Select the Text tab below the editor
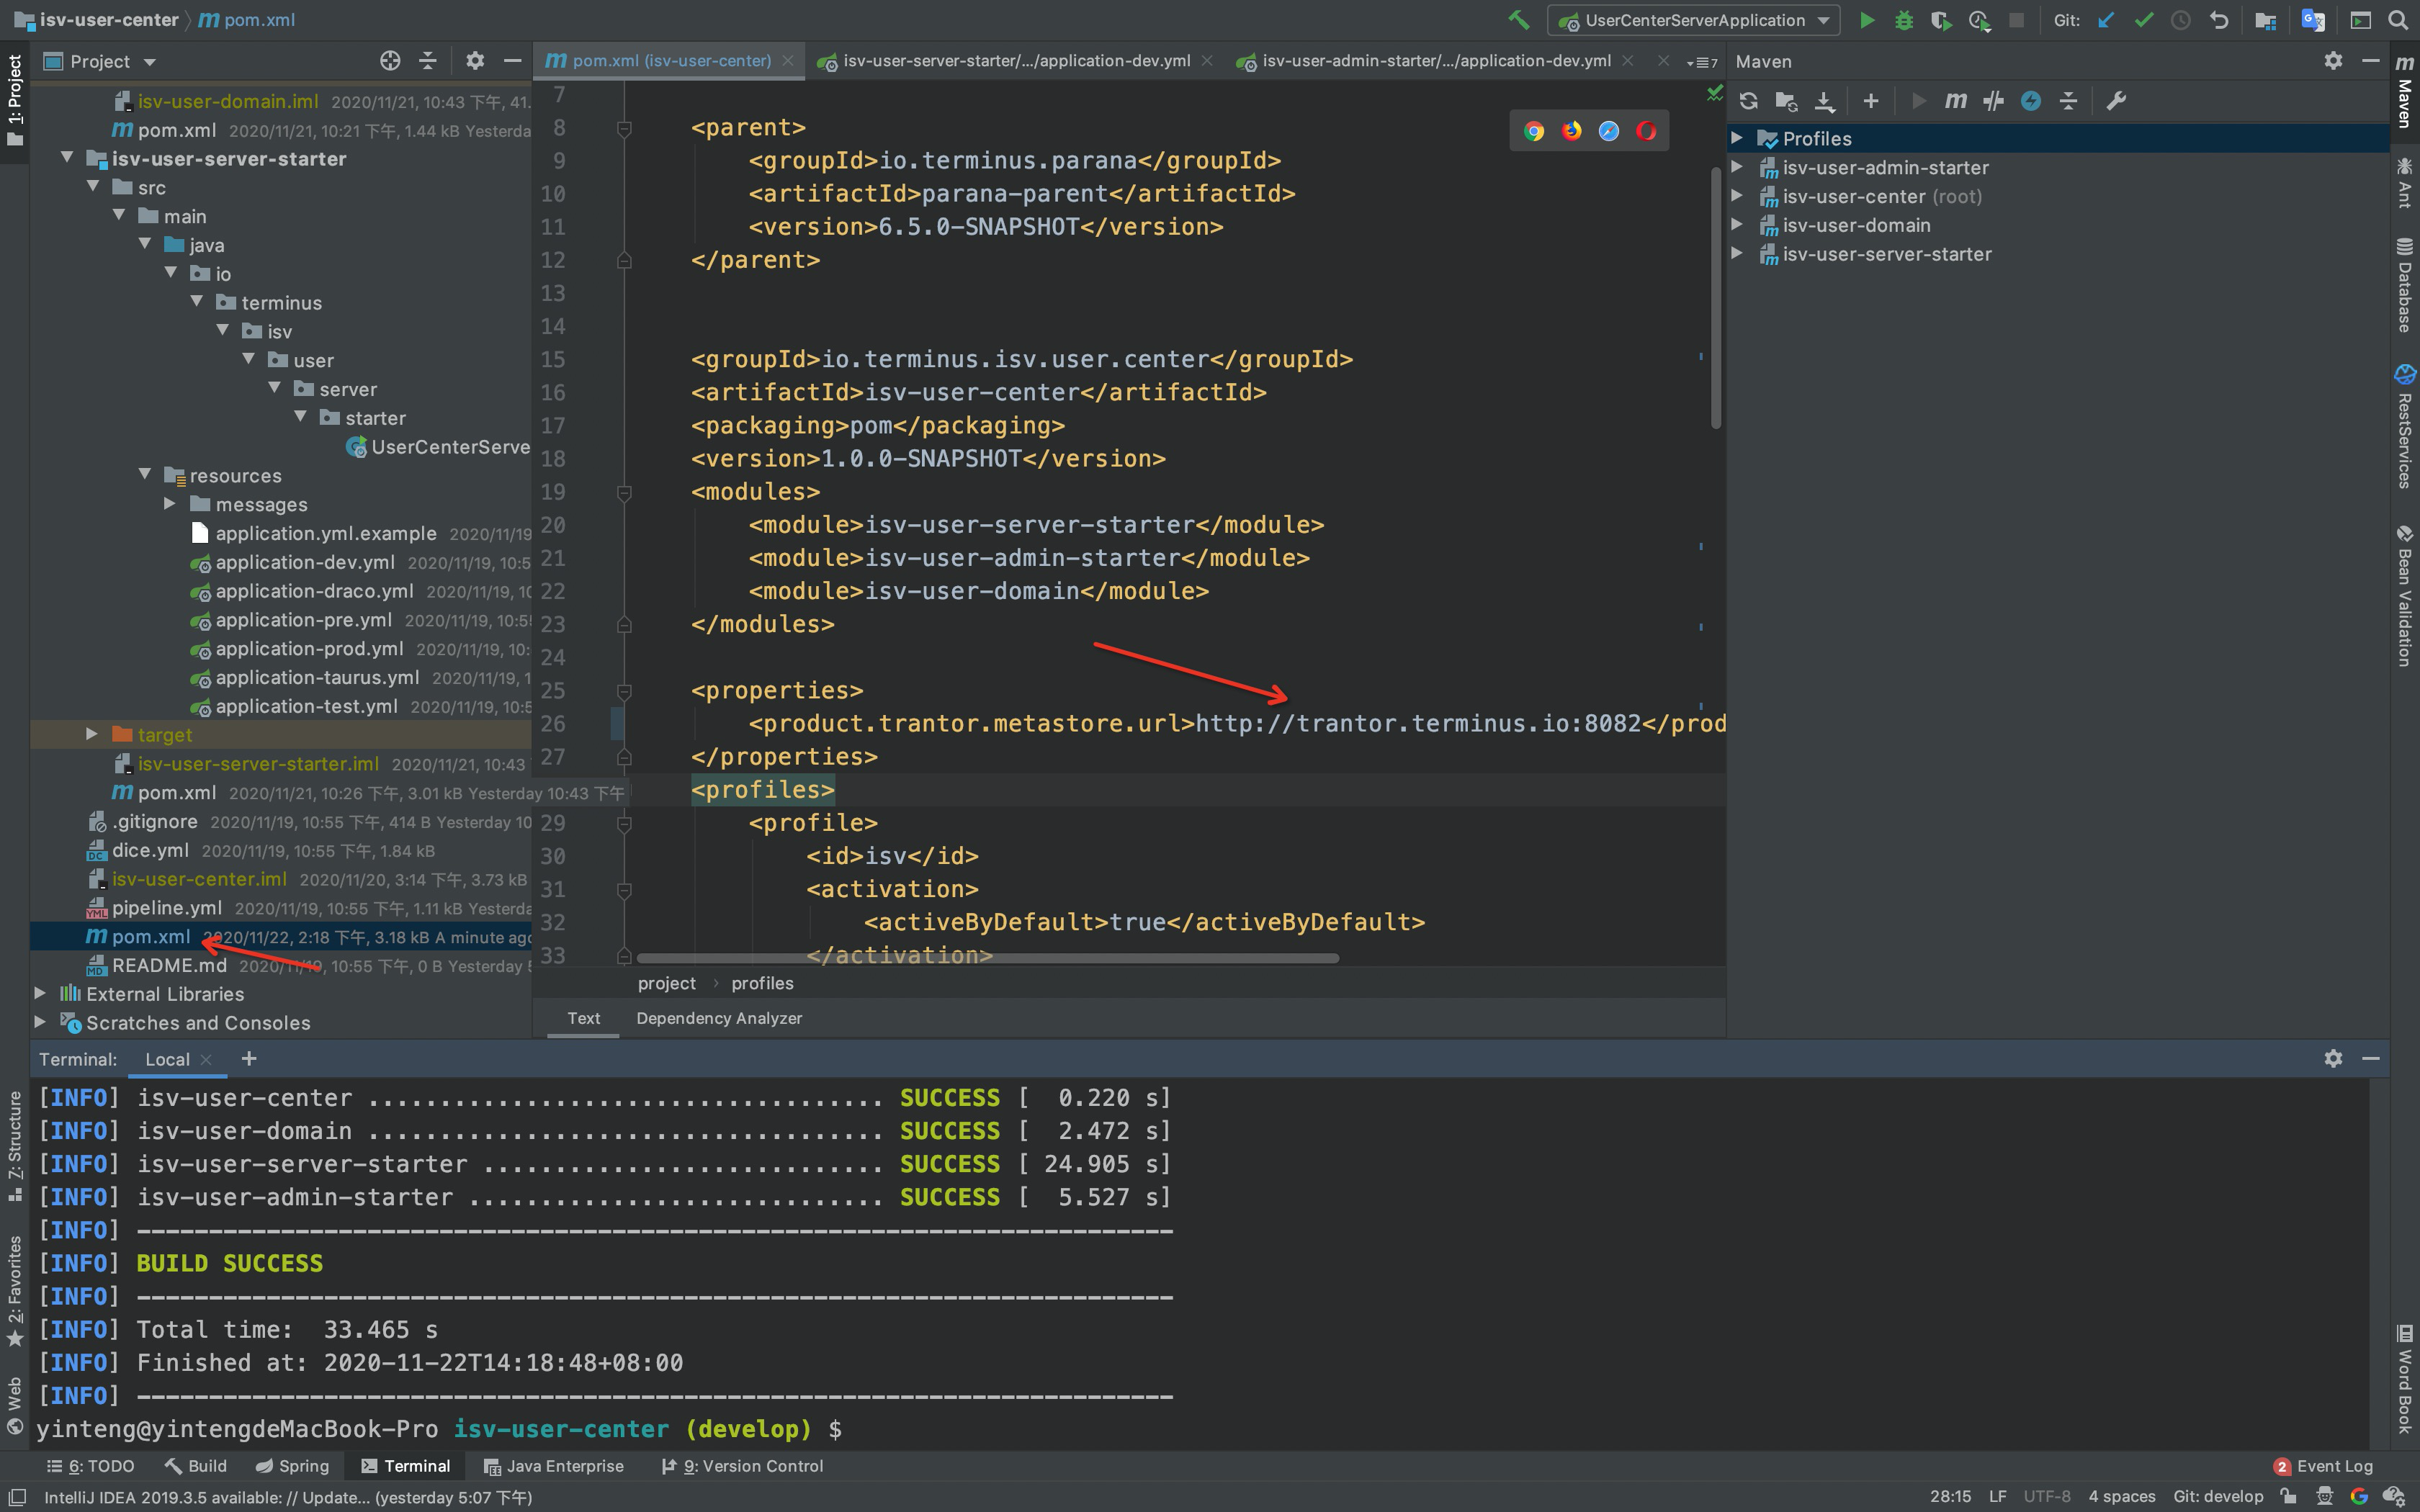The height and width of the screenshot is (1512, 2420). tap(584, 1018)
